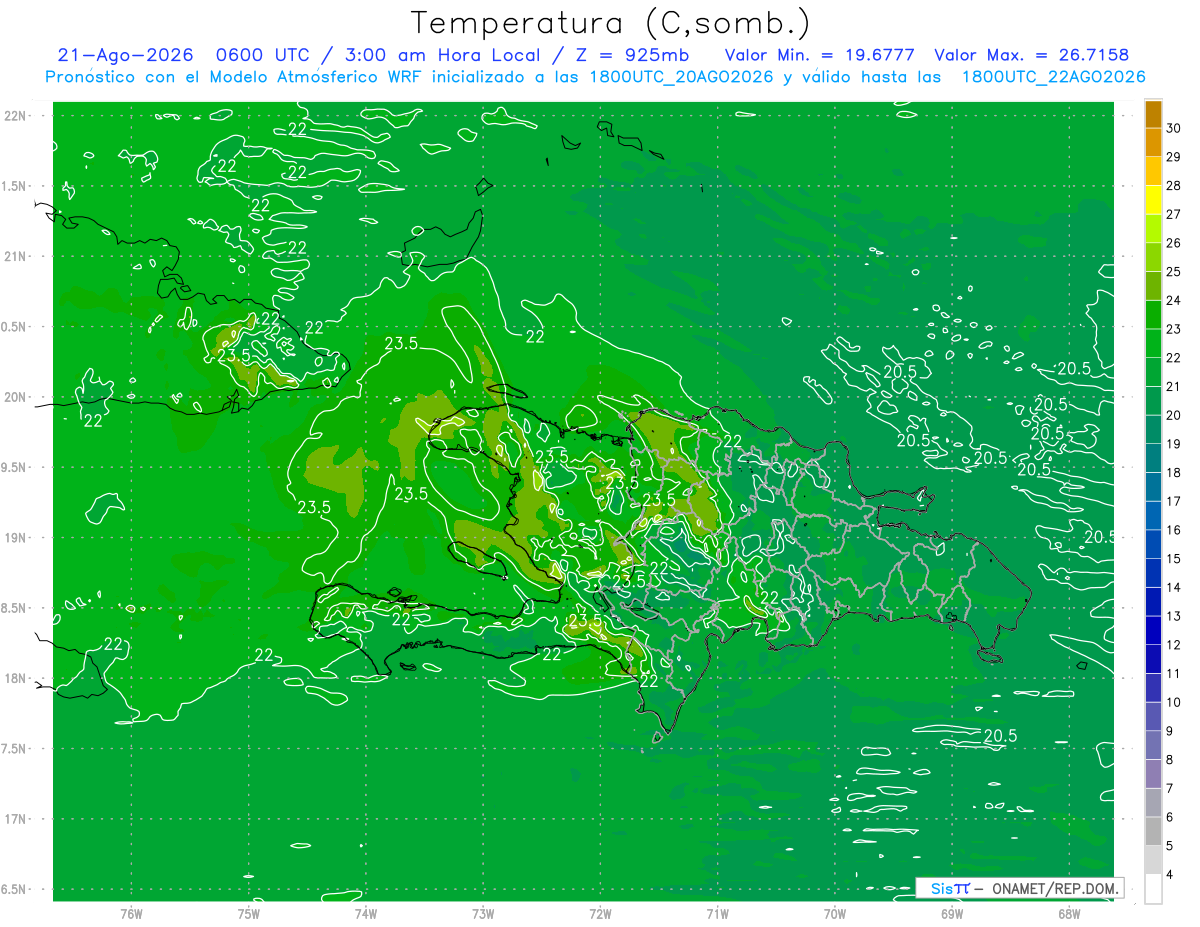Viewport: 1200px width, 927px height.
Task: Click the colorbar tick label '30'
Action: click(x=1173, y=128)
